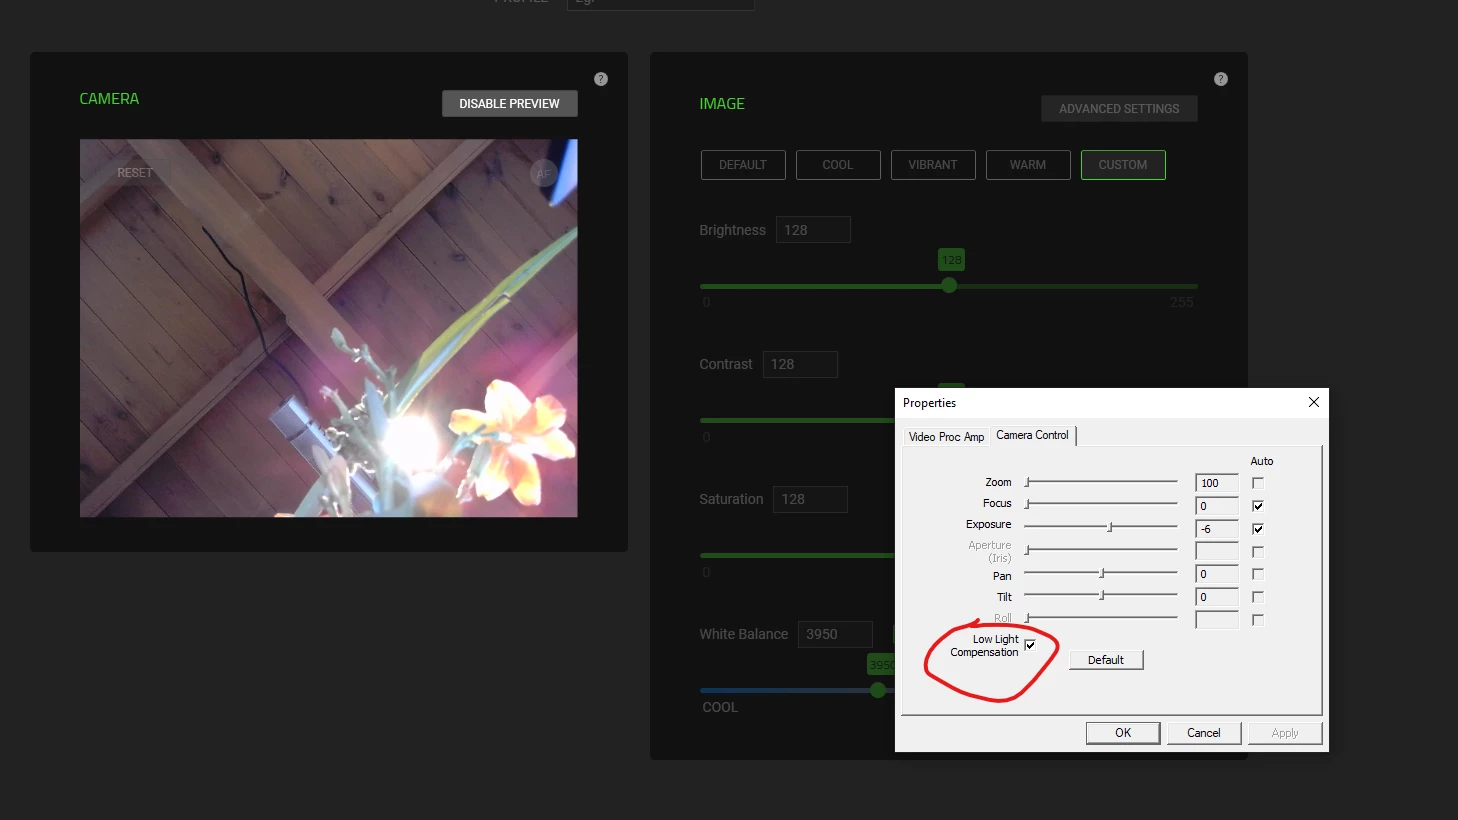Click the Apply button in Properties
Image resolution: width=1458 pixels, height=820 pixels.
1285,733
